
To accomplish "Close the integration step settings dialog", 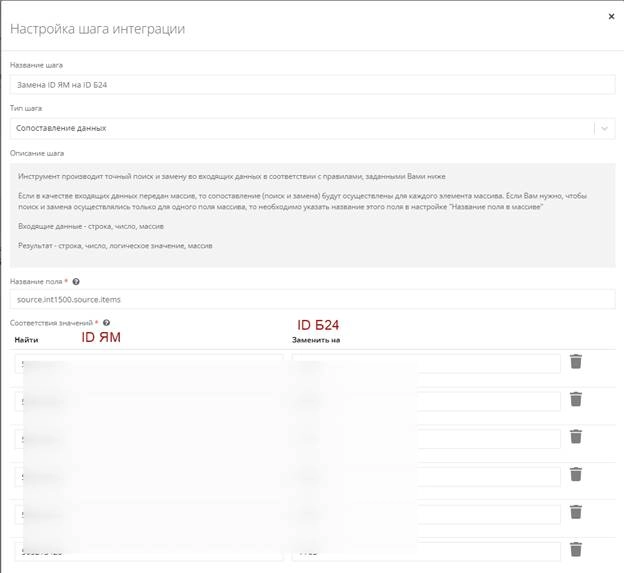I will [x=611, y=16].
